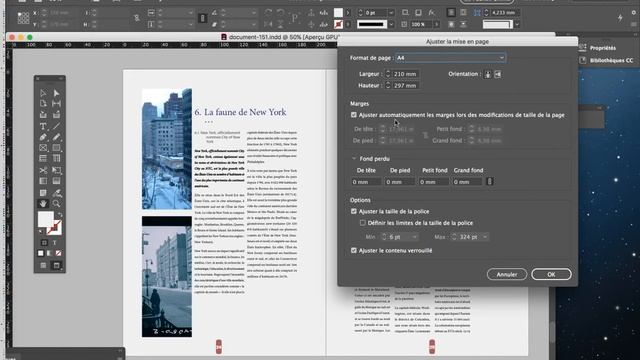Click the OK button
The height and width of the screenshot is (360, 640).
click(551, 274)
